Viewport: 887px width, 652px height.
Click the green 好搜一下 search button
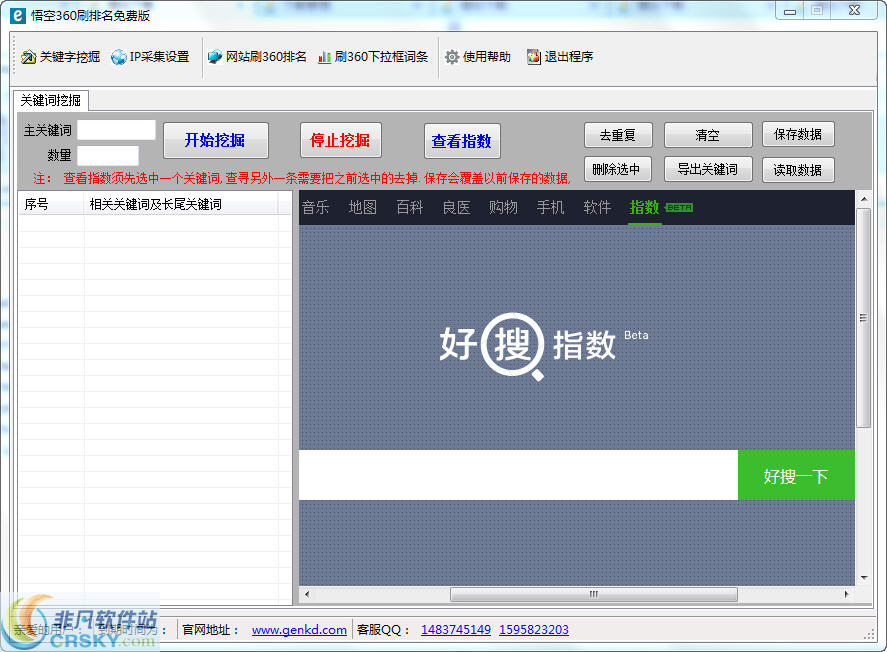[x=796, y=476]
